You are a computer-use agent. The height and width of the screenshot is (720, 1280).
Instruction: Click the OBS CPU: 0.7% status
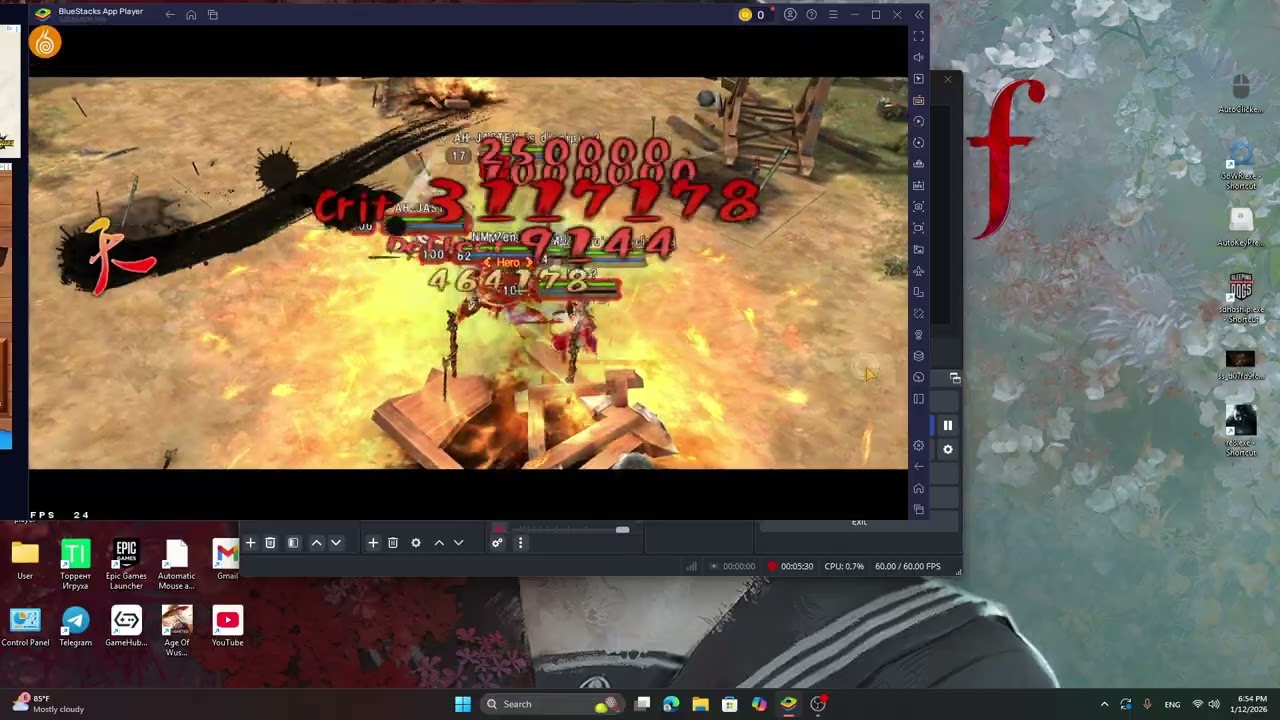coord(844,566)
